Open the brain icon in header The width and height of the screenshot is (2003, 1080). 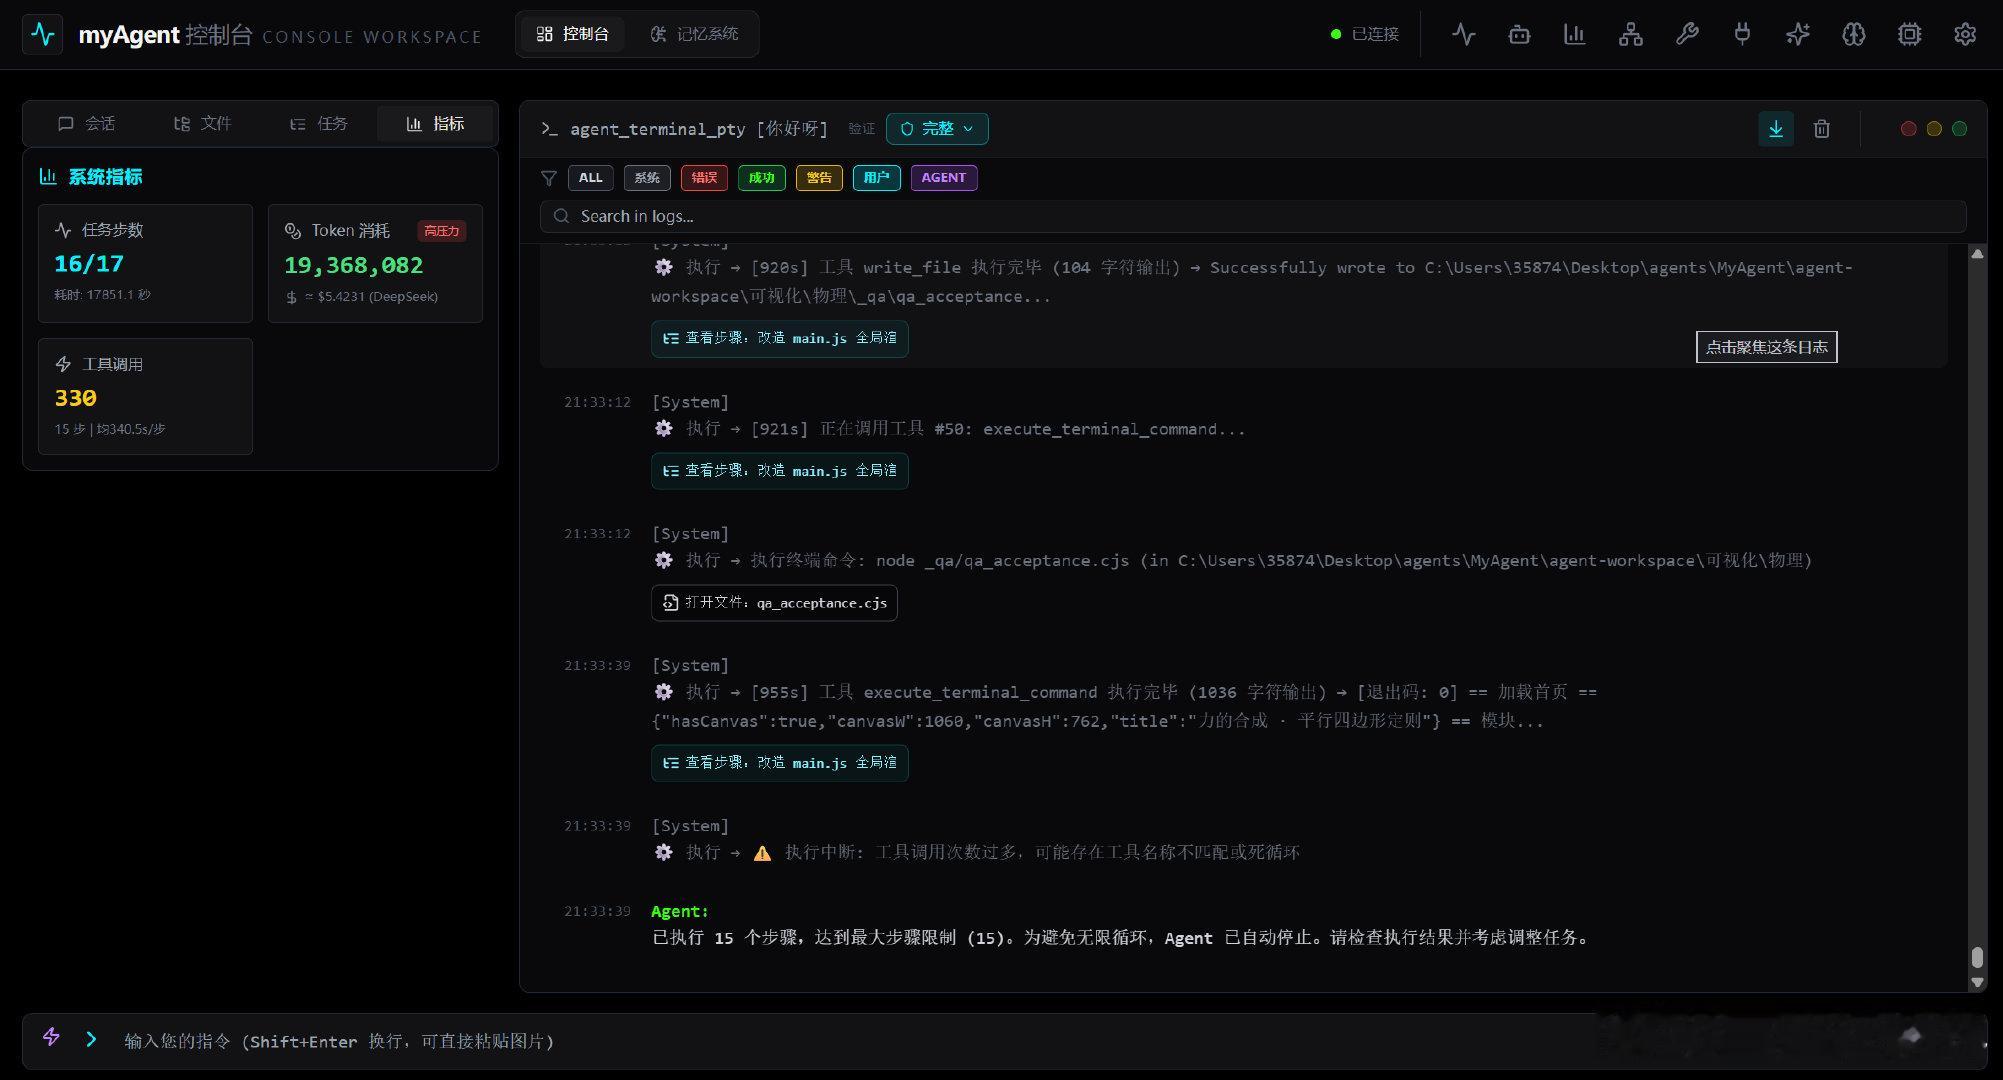coord(1854,34)
